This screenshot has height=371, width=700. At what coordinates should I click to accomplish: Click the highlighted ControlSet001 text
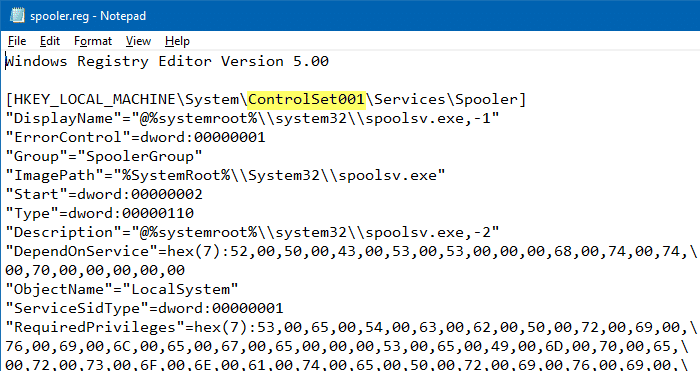coord(306,99)
